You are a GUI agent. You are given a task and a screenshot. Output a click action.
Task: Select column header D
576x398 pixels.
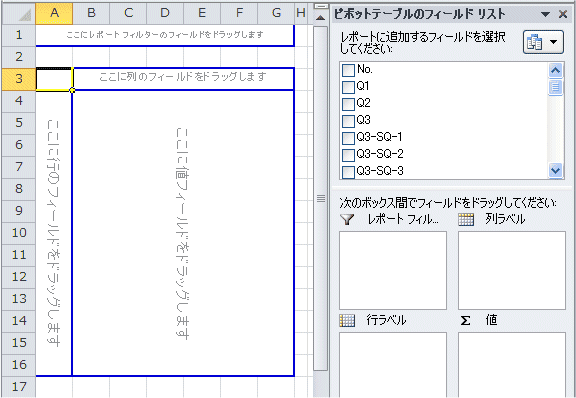[x=165, y=13]
